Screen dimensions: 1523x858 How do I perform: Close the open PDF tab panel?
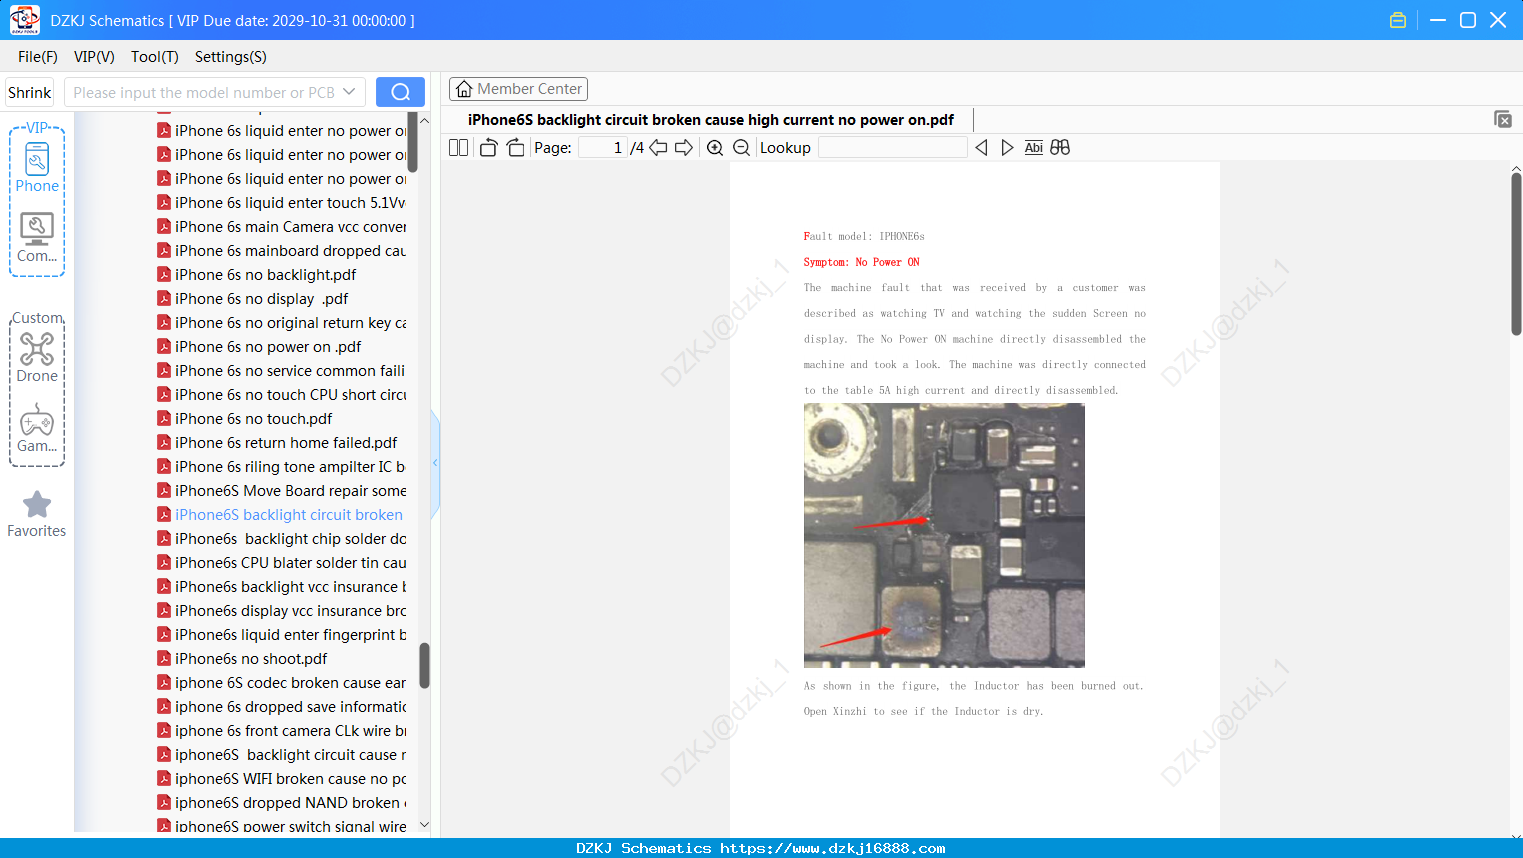click(x=1502, y=119)
